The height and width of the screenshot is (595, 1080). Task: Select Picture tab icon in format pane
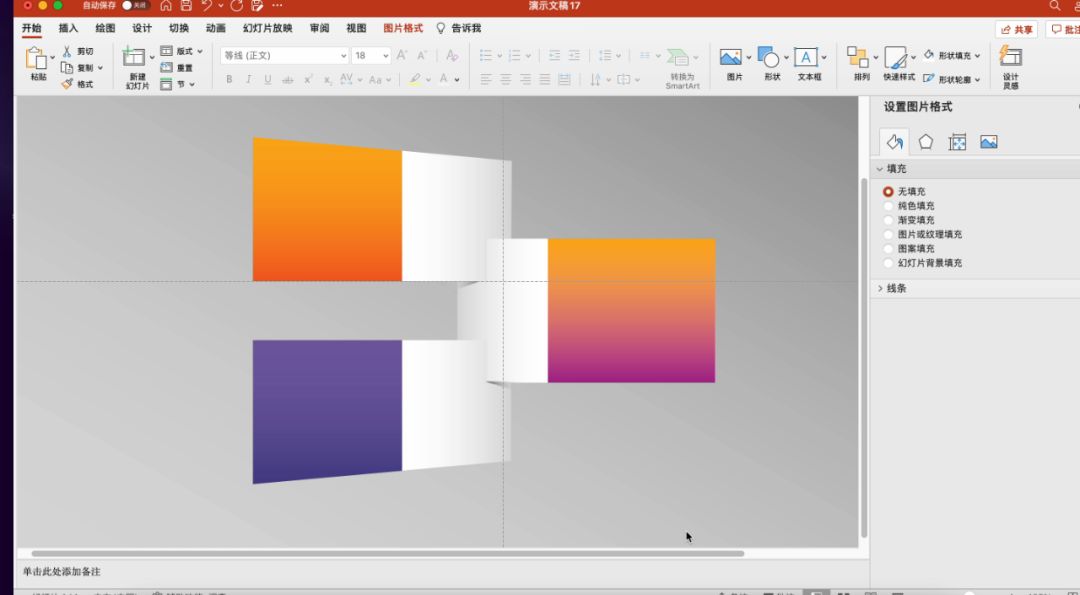point(989,142)
